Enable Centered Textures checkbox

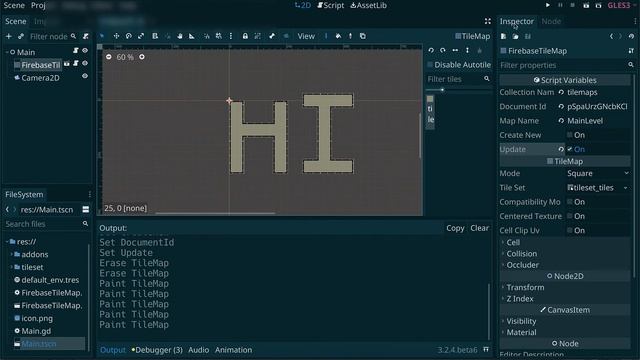570,216
